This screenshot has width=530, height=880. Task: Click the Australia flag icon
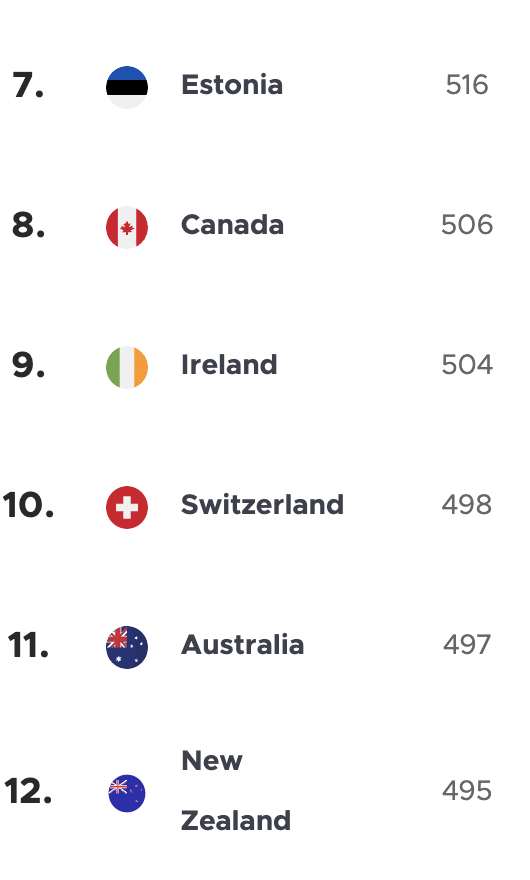(127, 647)
